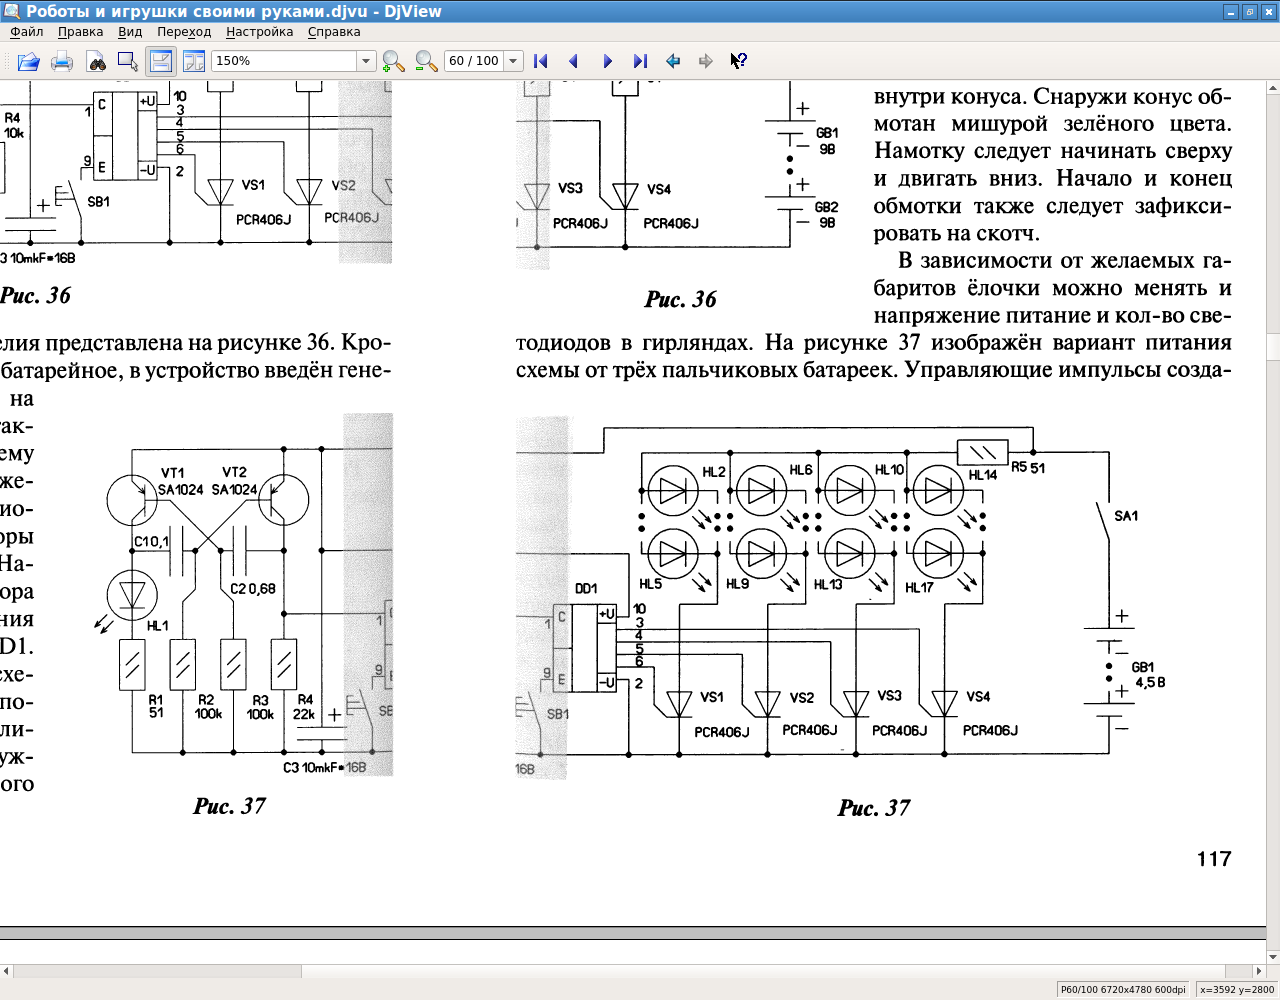Expand the 150% zoom dropdown
This screenshot has width=1280, height=1000.
coord(365,61)
